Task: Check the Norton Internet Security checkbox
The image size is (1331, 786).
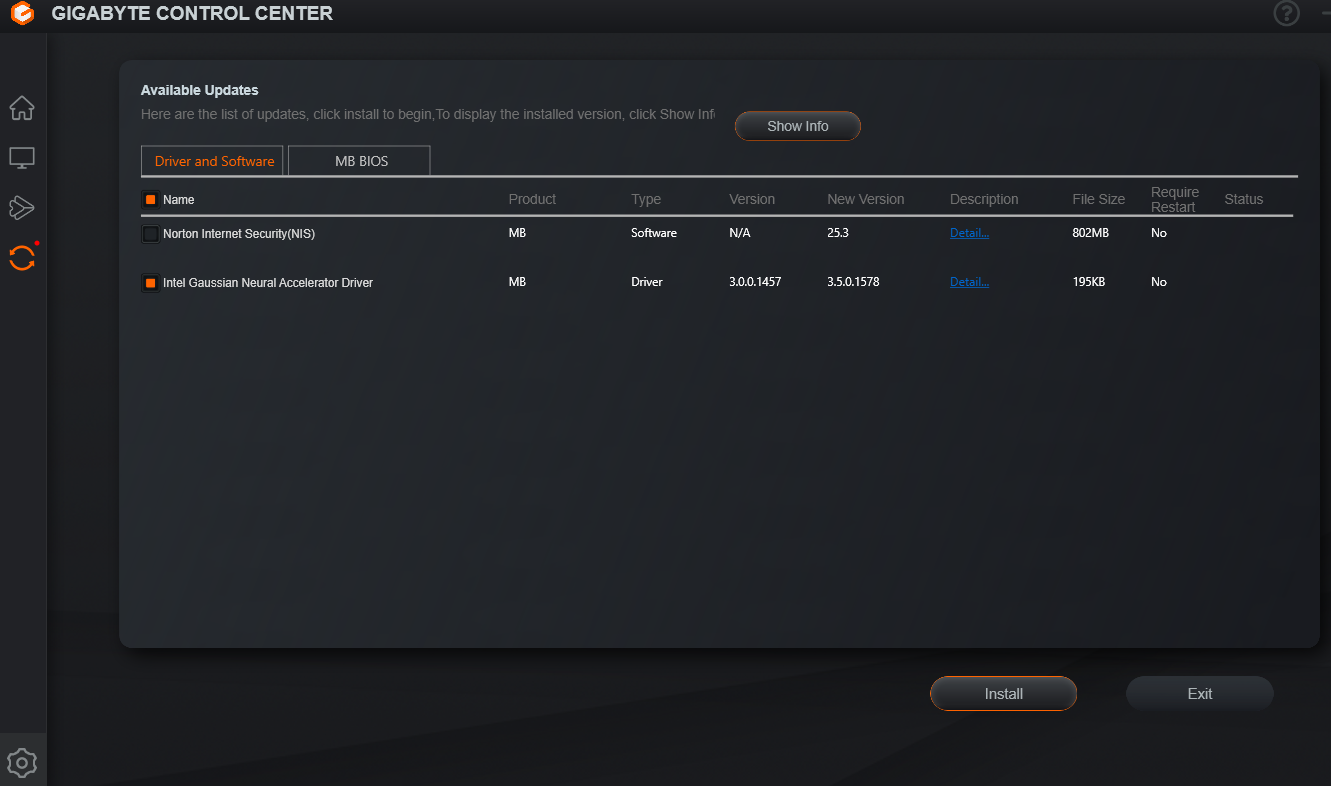Action: (x=150, y=234)
